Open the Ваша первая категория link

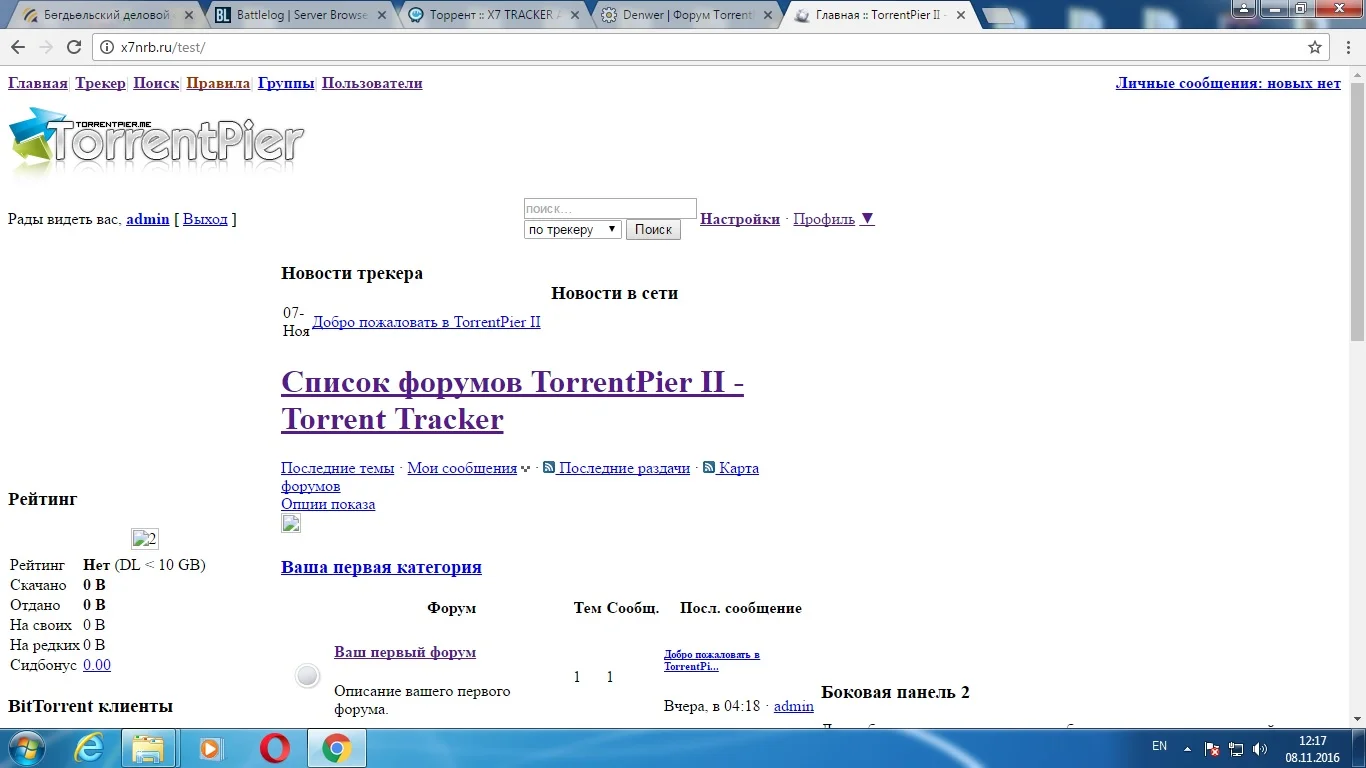[x=381, y=567]
